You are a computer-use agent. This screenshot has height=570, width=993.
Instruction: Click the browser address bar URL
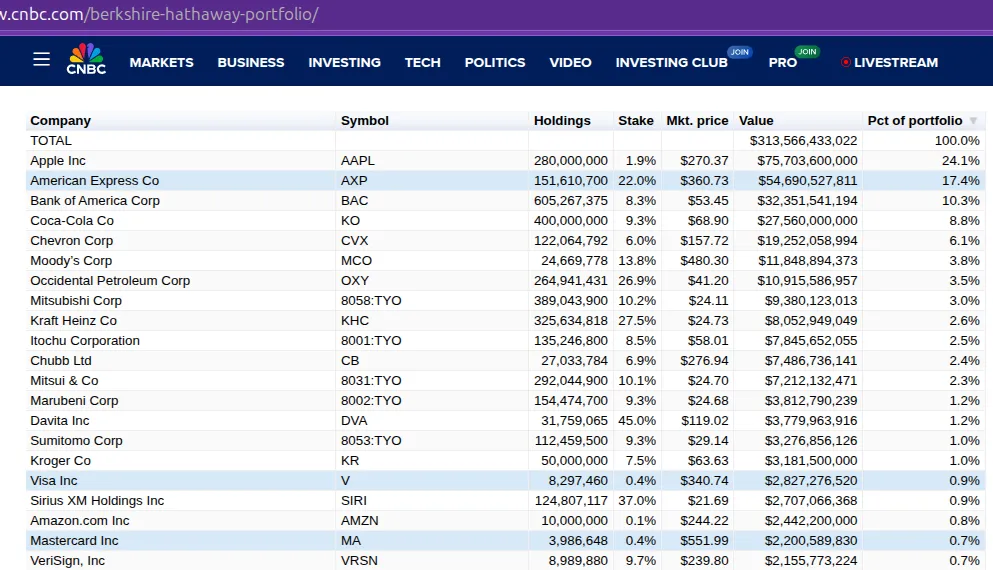click(x=158, y=14)
